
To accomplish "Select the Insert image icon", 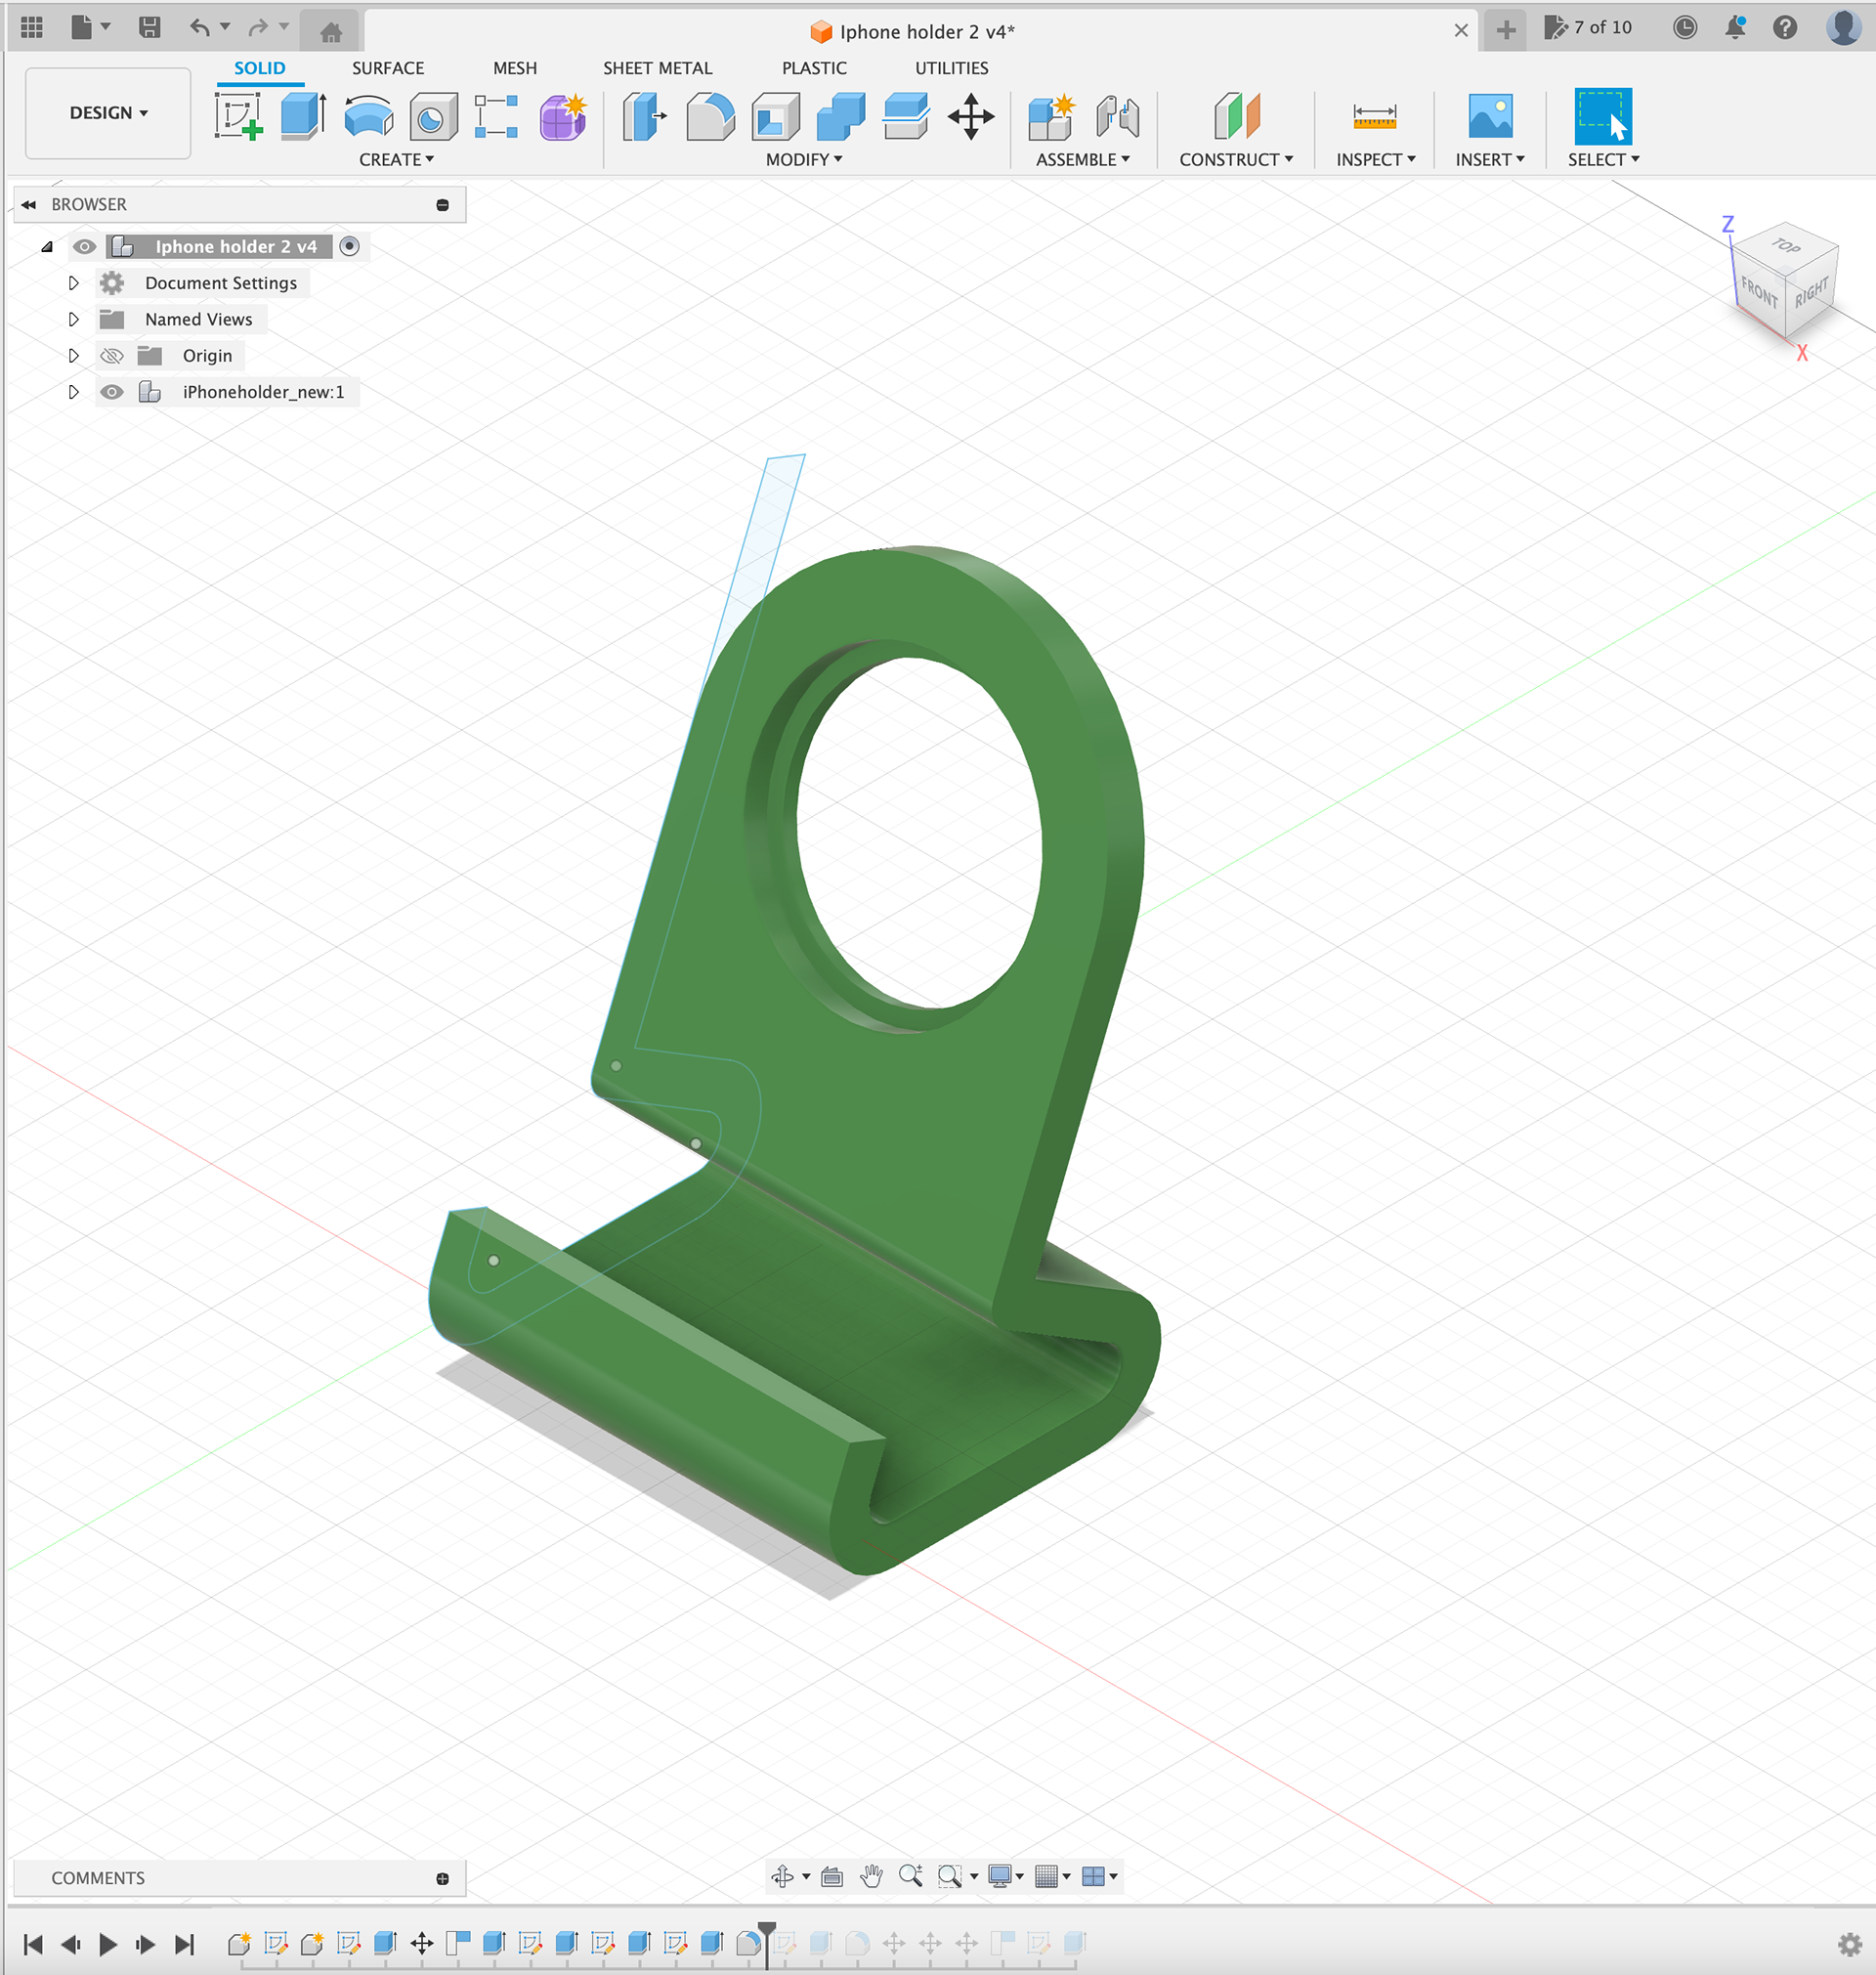I will pos(1490,116).
